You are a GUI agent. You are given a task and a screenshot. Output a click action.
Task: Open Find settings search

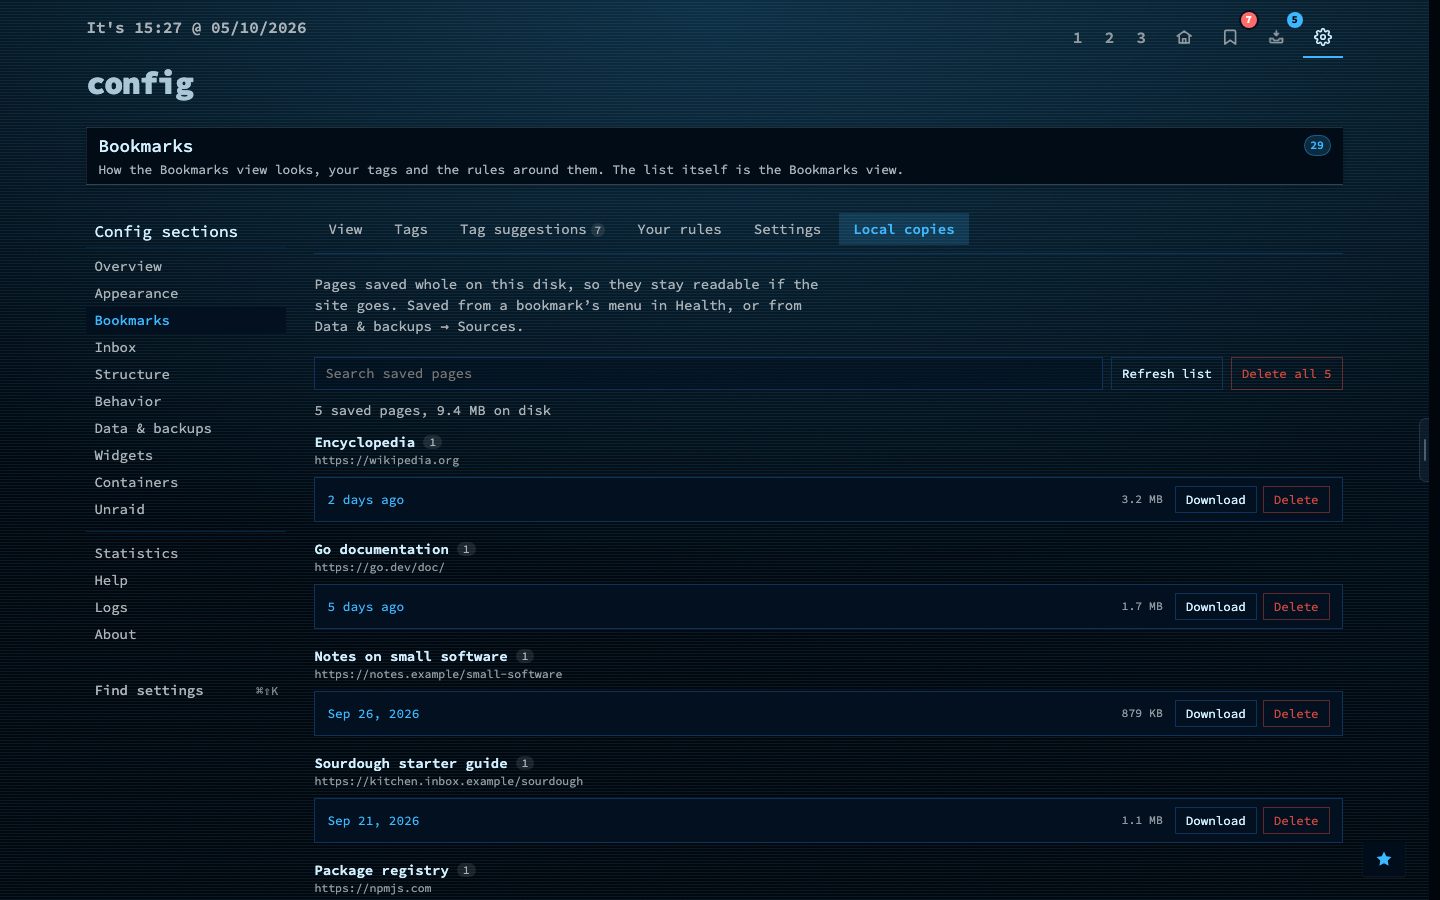[186, 690]
